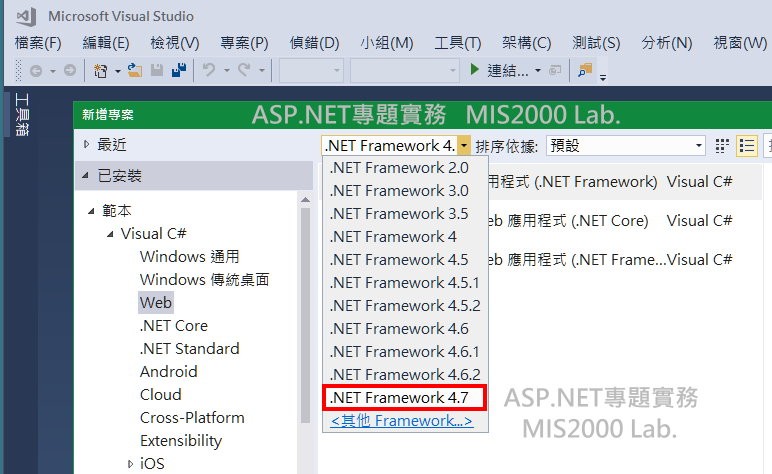Collapse the 已安裝 section
This screenshot has height=474, width=772.
[x=86, y=175]
